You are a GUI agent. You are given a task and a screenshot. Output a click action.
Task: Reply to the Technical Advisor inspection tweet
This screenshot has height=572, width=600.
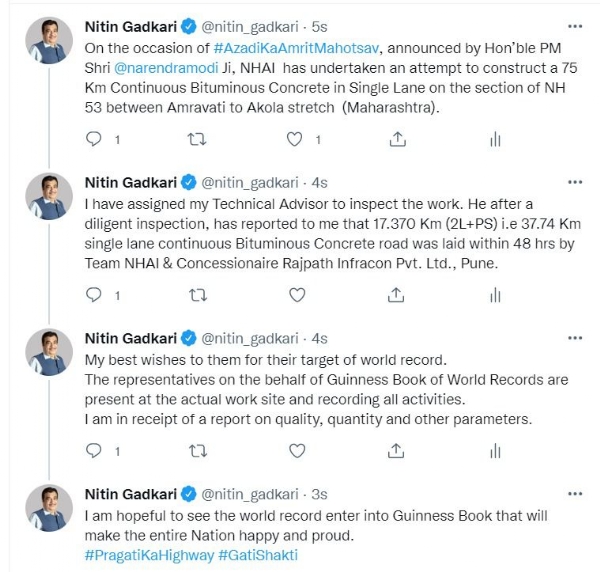pyautogui.click(x=94, y=295)
